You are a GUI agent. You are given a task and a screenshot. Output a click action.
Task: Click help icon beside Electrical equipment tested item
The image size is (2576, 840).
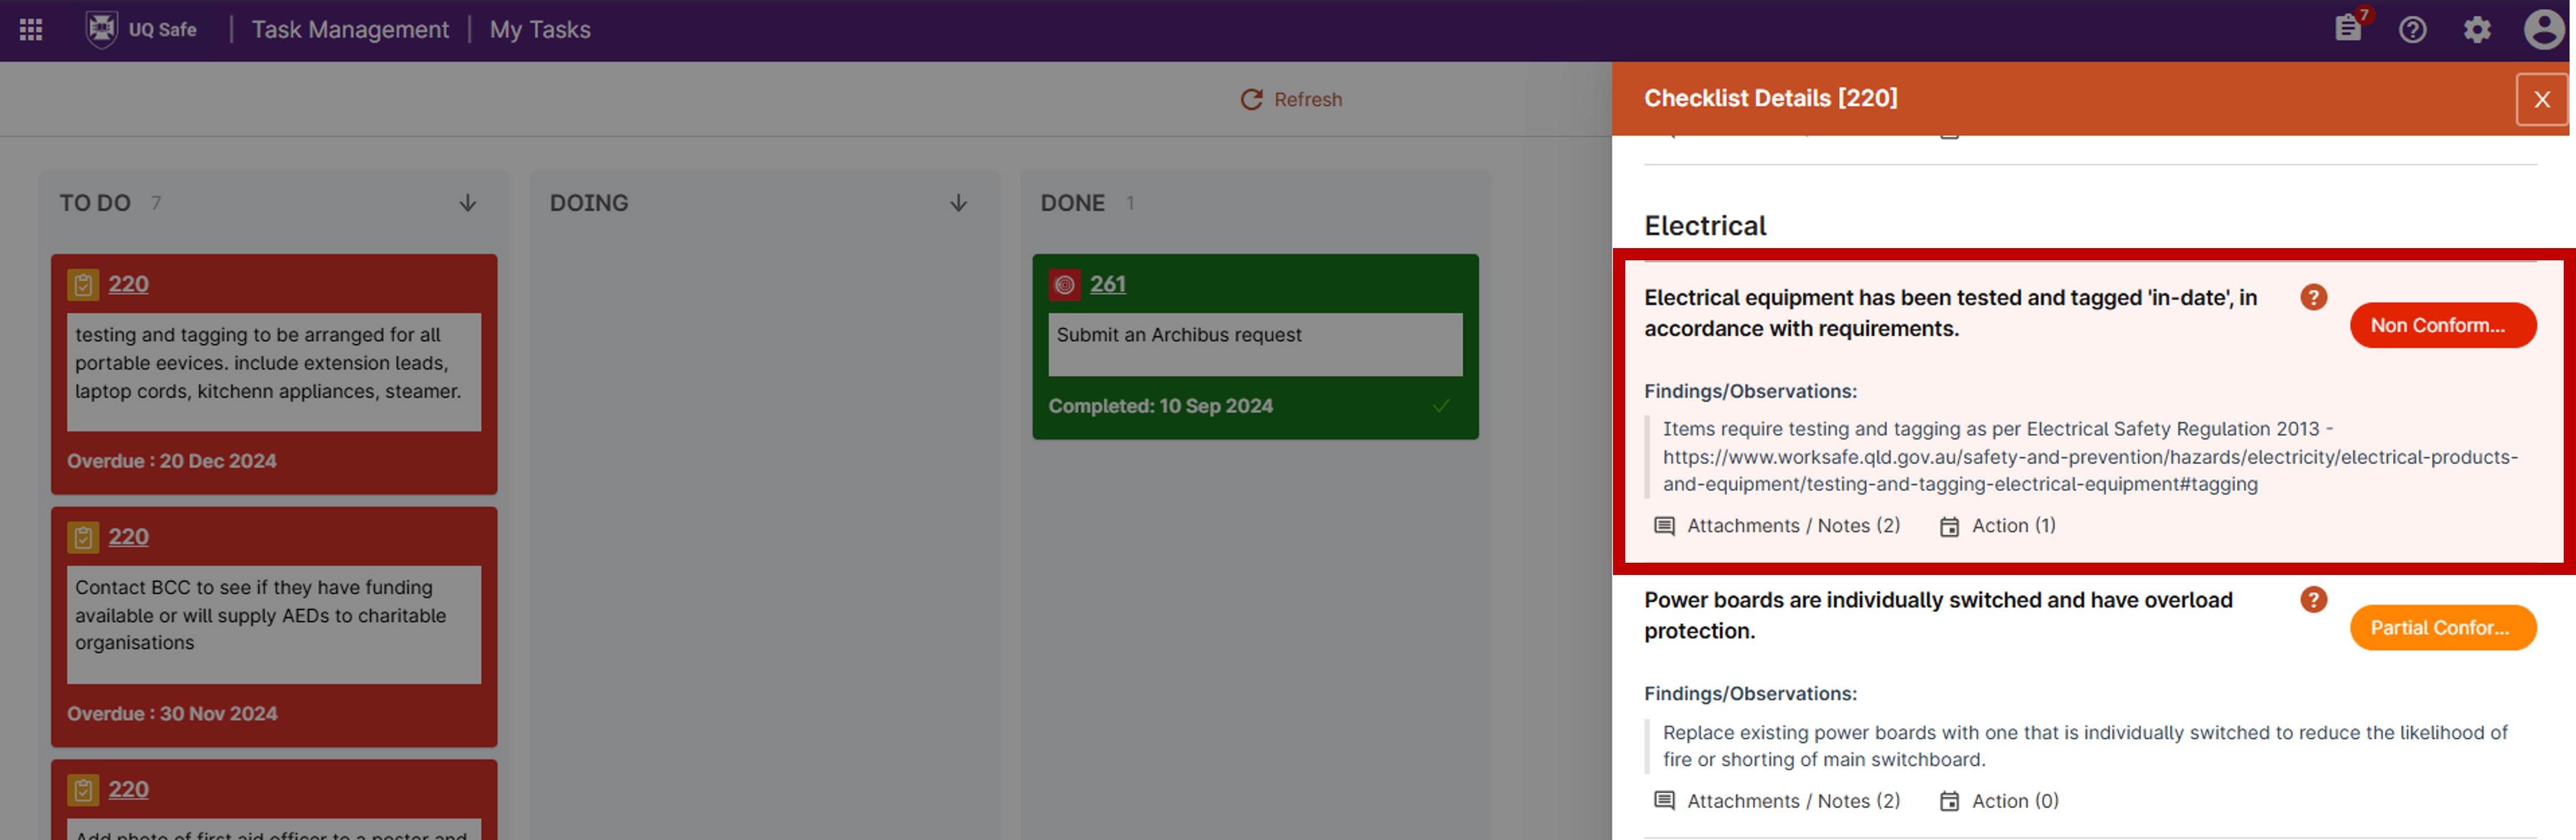2313,297
